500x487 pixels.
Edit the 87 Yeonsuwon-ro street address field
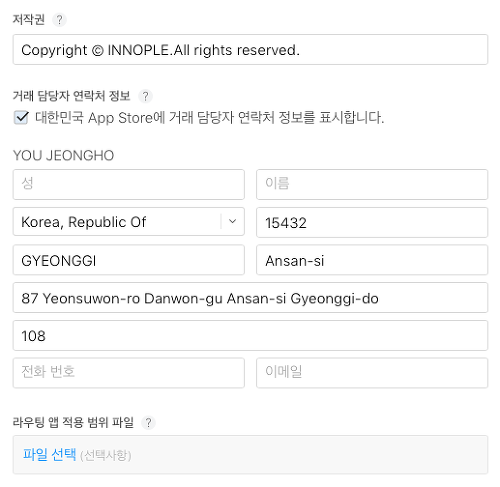click(250, 298)
